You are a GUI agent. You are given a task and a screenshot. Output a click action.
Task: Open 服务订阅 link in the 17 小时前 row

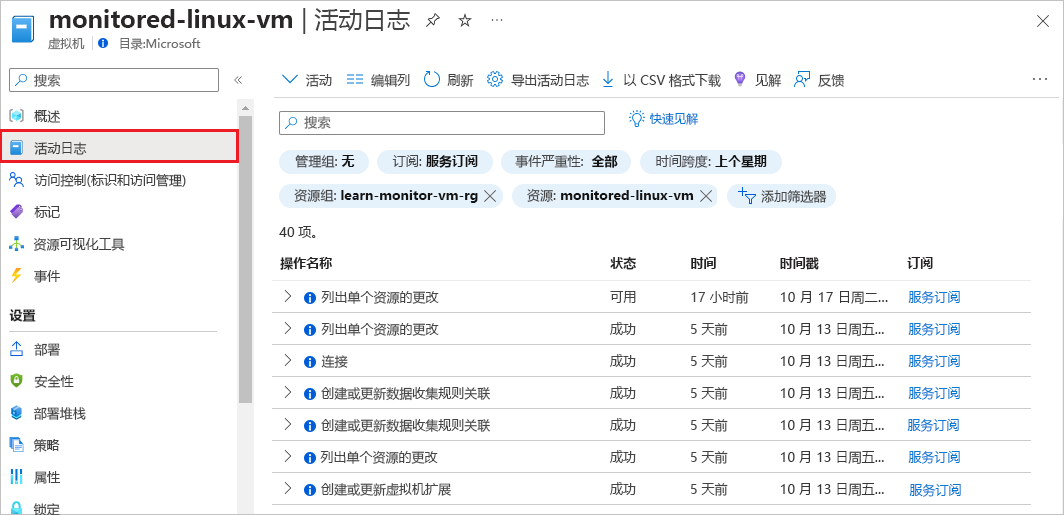coord(934,297)
